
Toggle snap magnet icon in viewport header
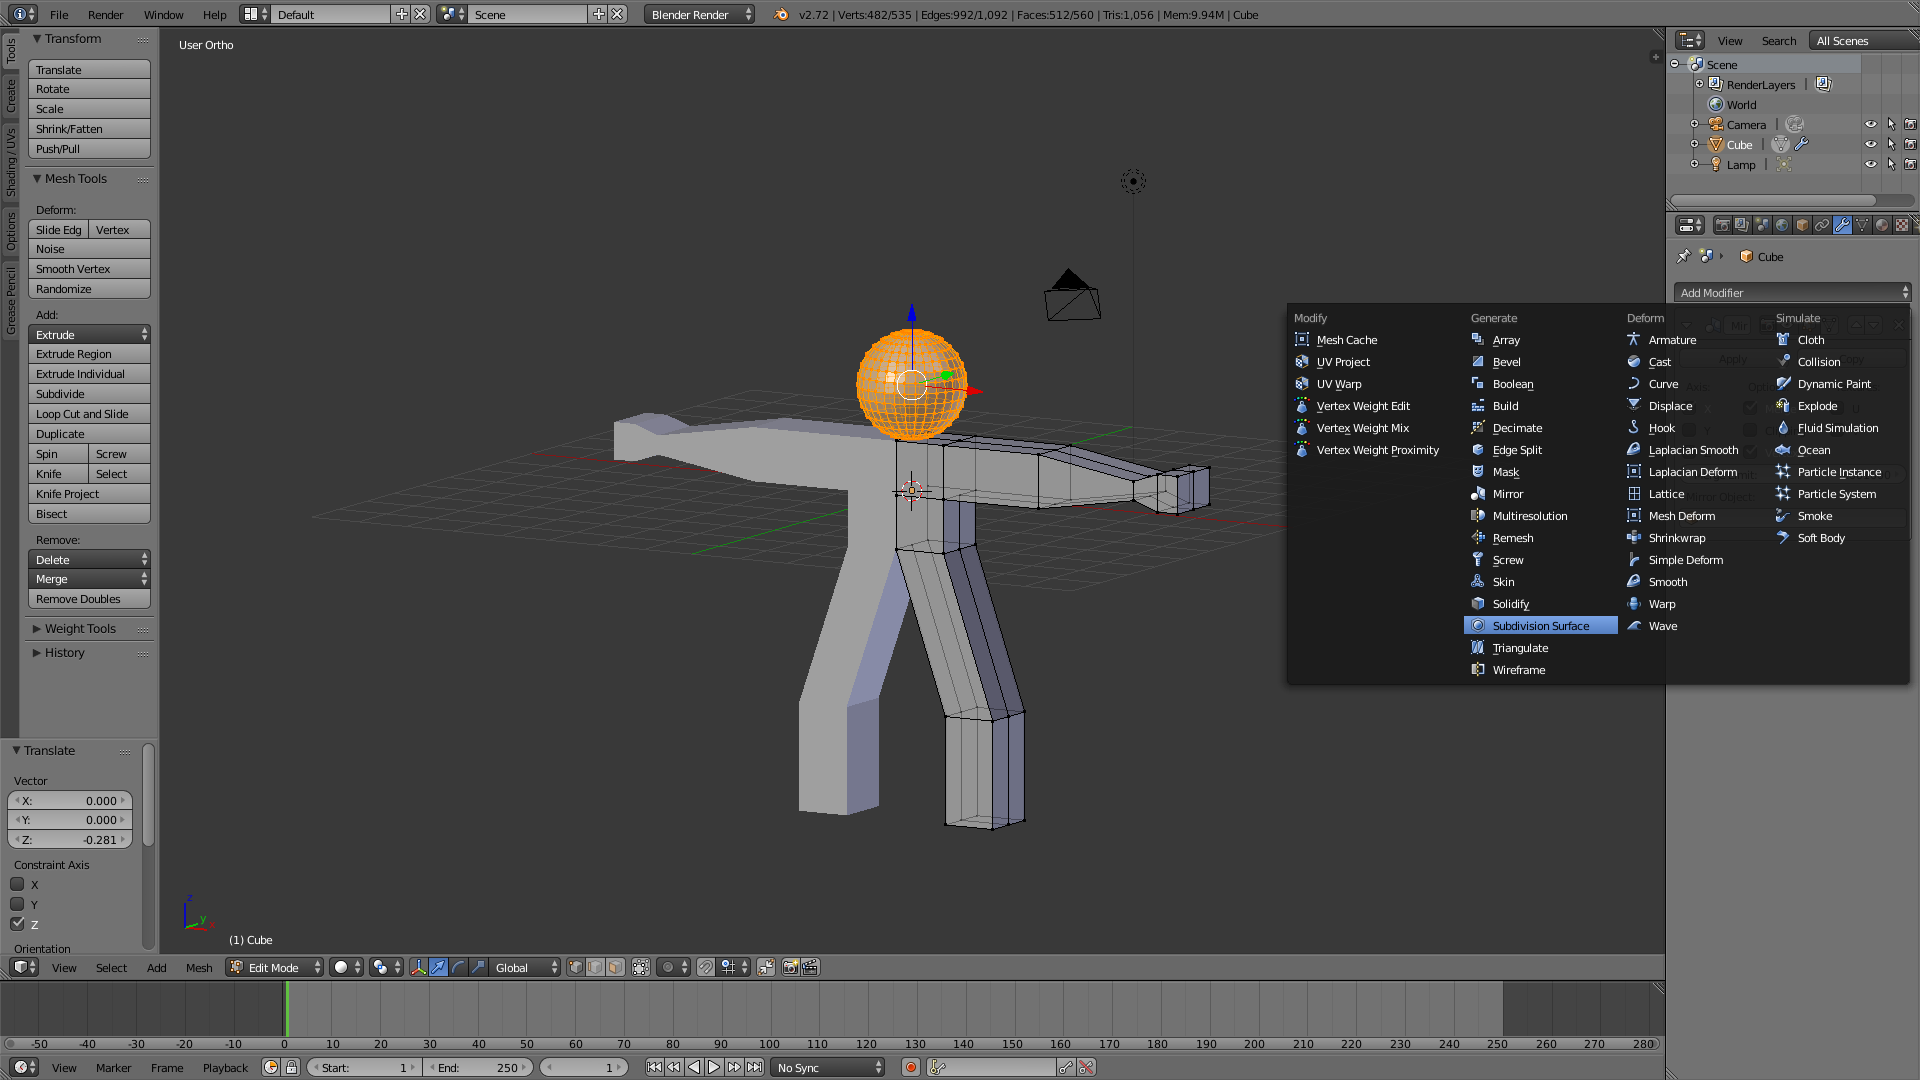[706, 967]
